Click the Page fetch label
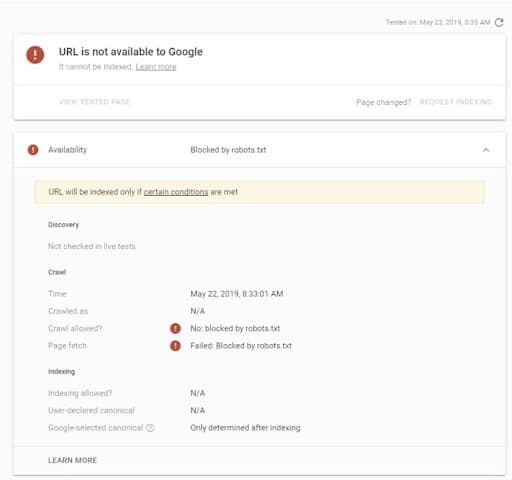This screenshot has height=480, width=512. click(67, 346)
